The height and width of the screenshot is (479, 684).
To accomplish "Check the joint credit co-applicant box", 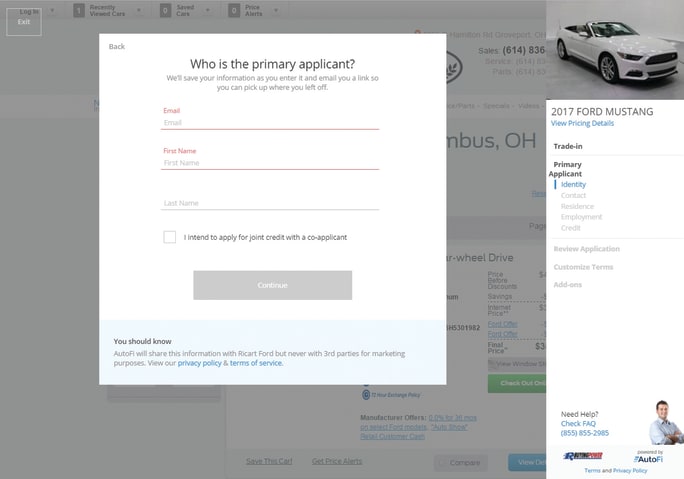I will pyautogui.click(x=170, y=237).
